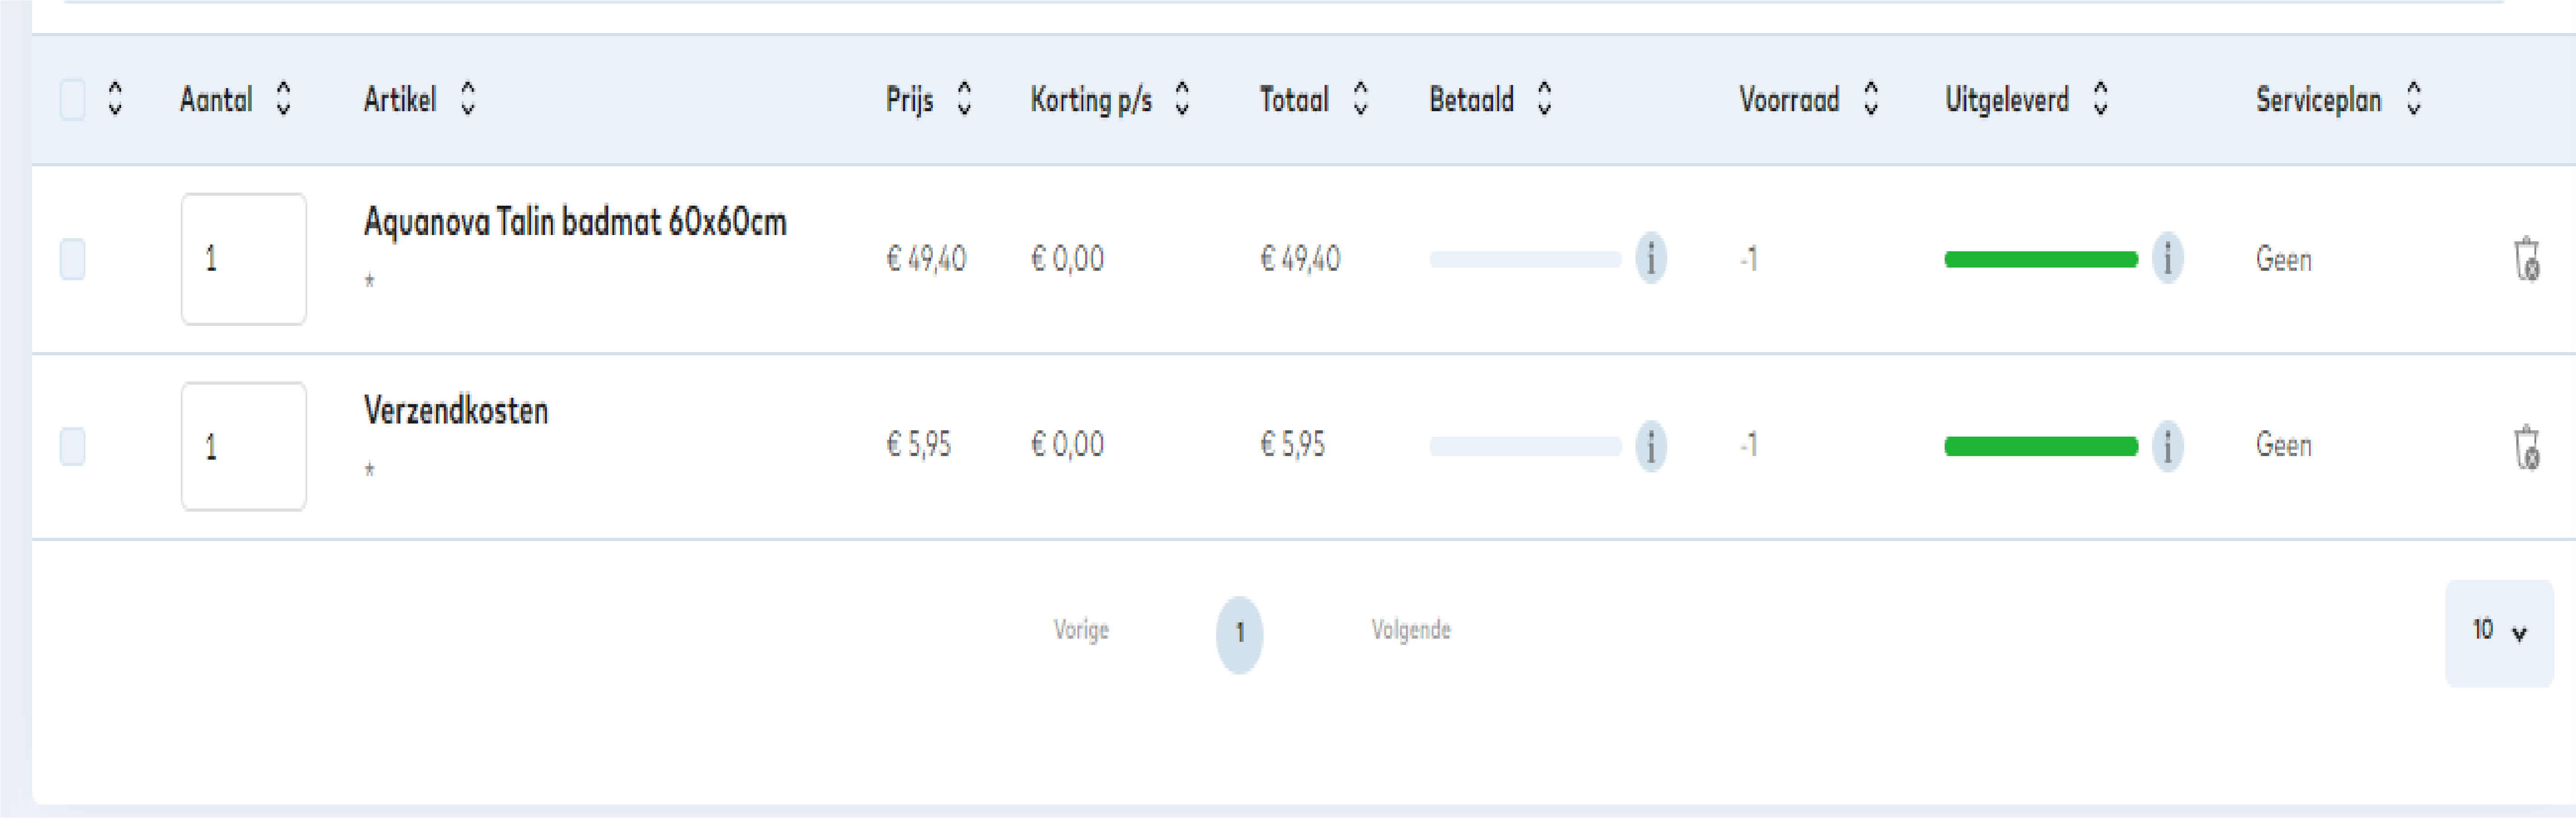
Task: Click the Volgende pagination link
Action: click(1410, 630)
